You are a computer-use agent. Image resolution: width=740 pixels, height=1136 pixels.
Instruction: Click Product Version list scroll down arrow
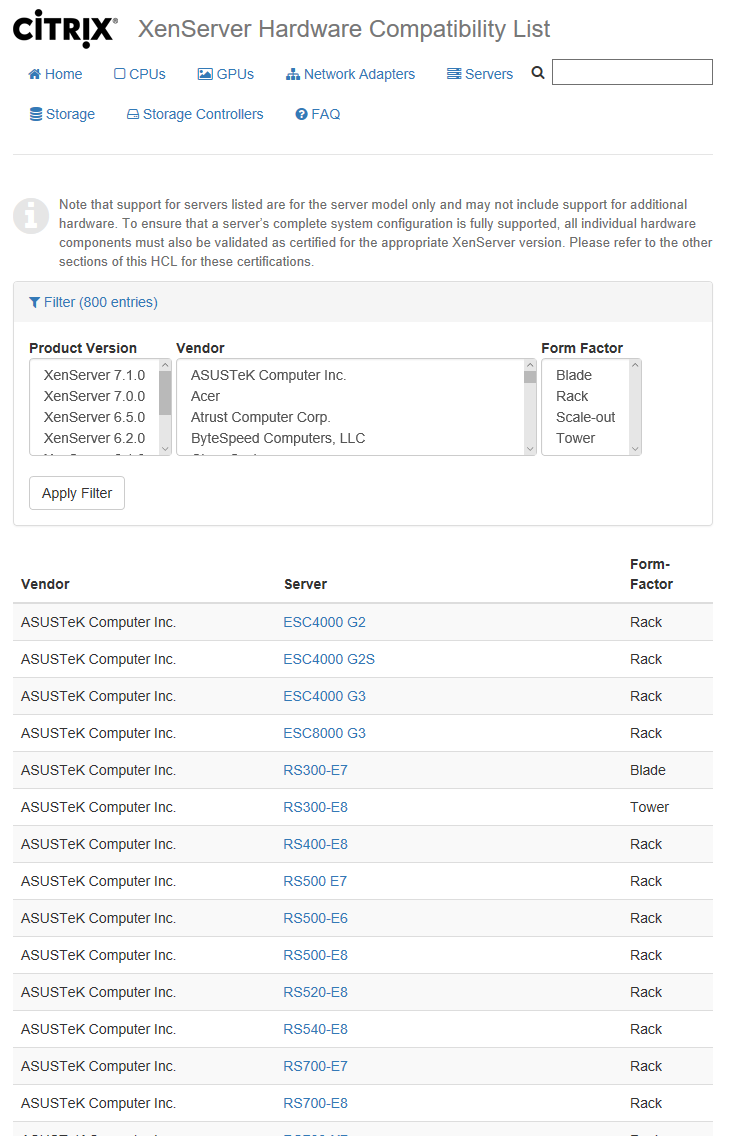[x=165, y=448]
